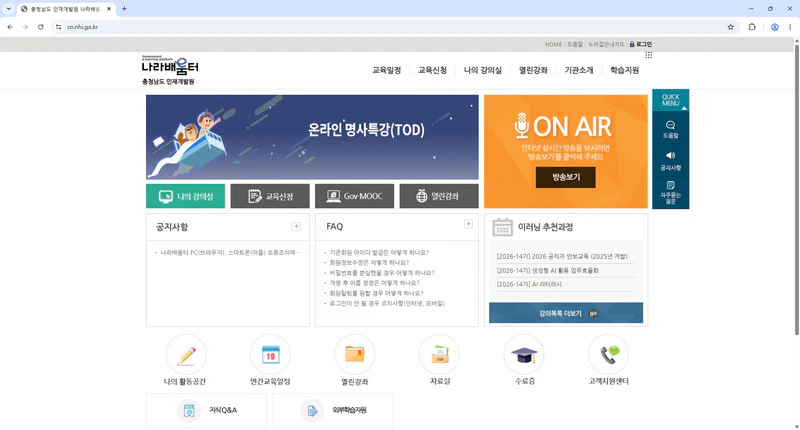Open course [2026-14기] AI 리터러시
The image size is (800, 430).
[x=529, y=284]
